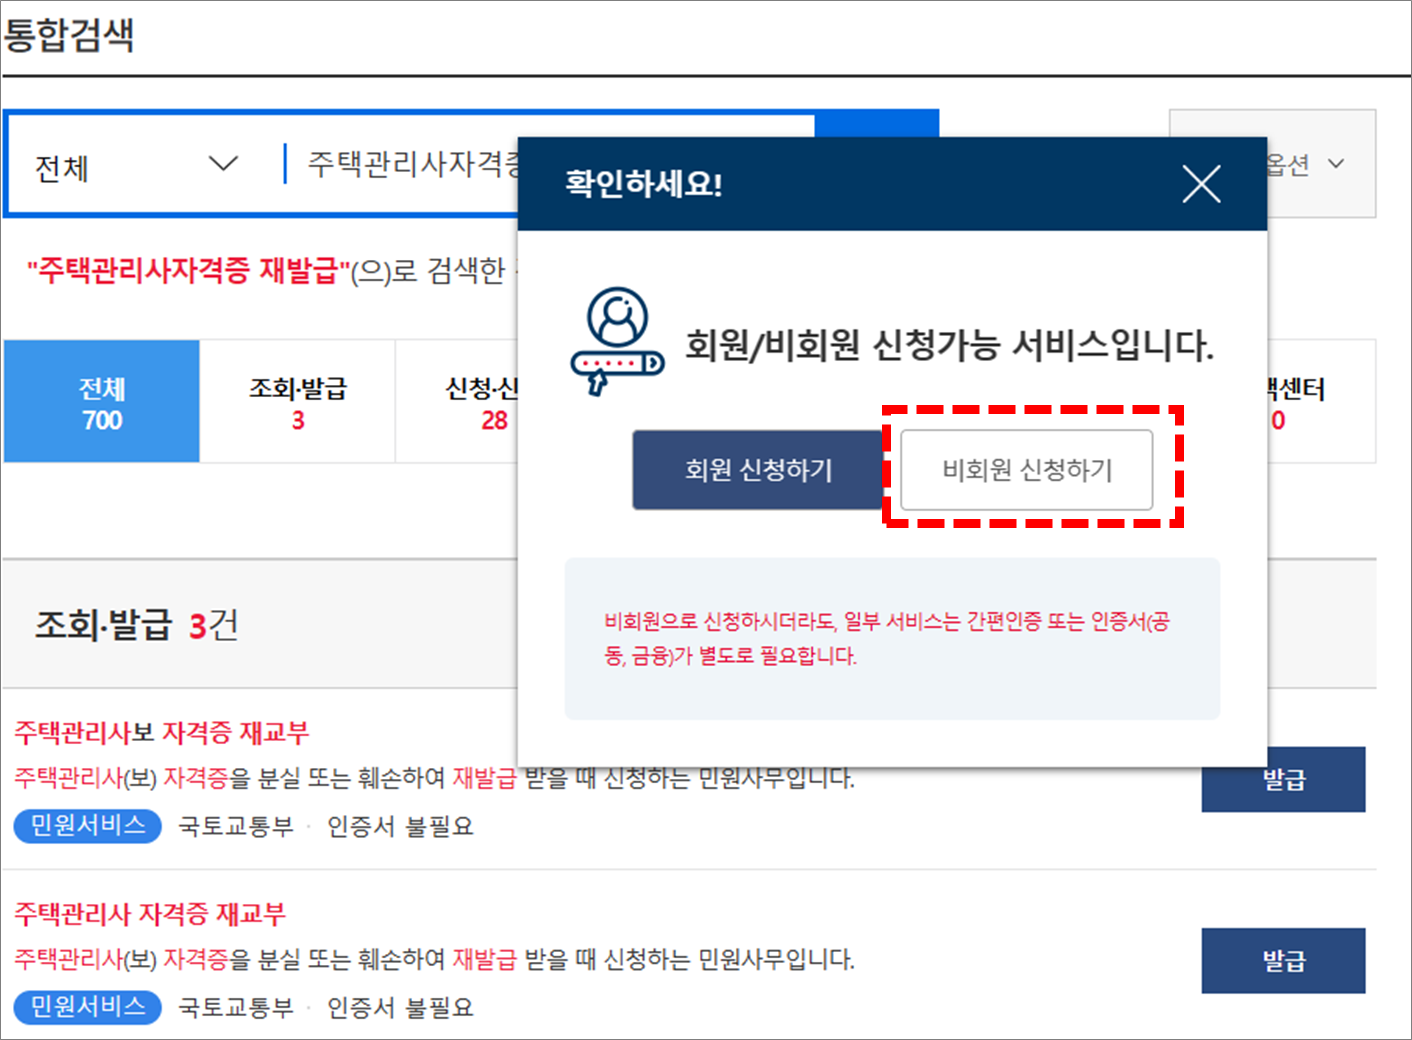Click the 민원서비스 badge on 주택관리사 자격증 재교부
The width and height of the screenshot is (1412, 1040).
87,1007
